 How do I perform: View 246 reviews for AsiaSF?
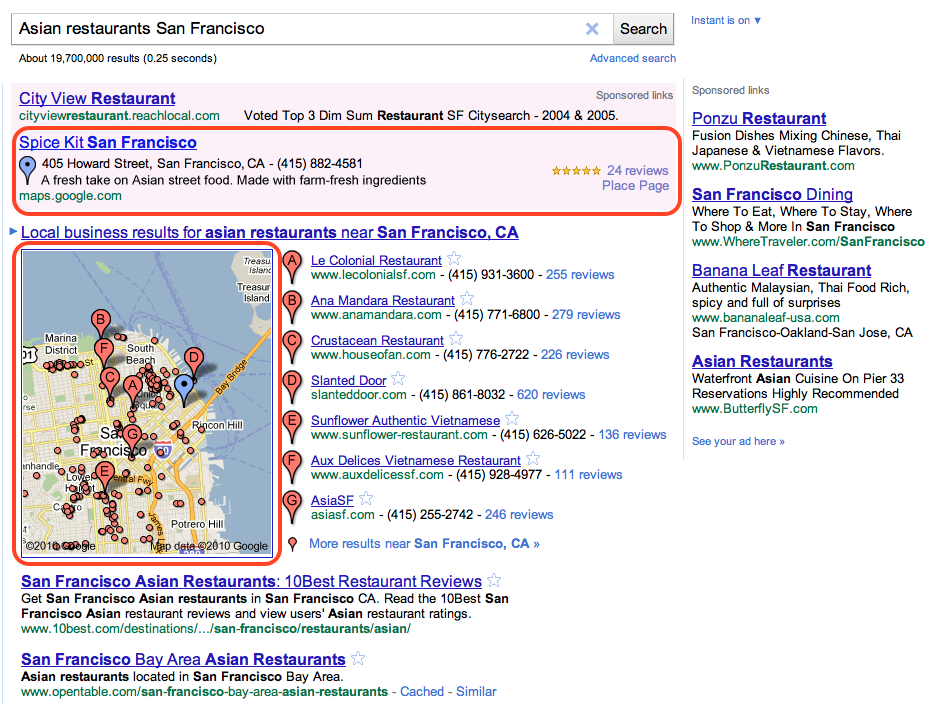pyautogui.click(x=519, y=514)
